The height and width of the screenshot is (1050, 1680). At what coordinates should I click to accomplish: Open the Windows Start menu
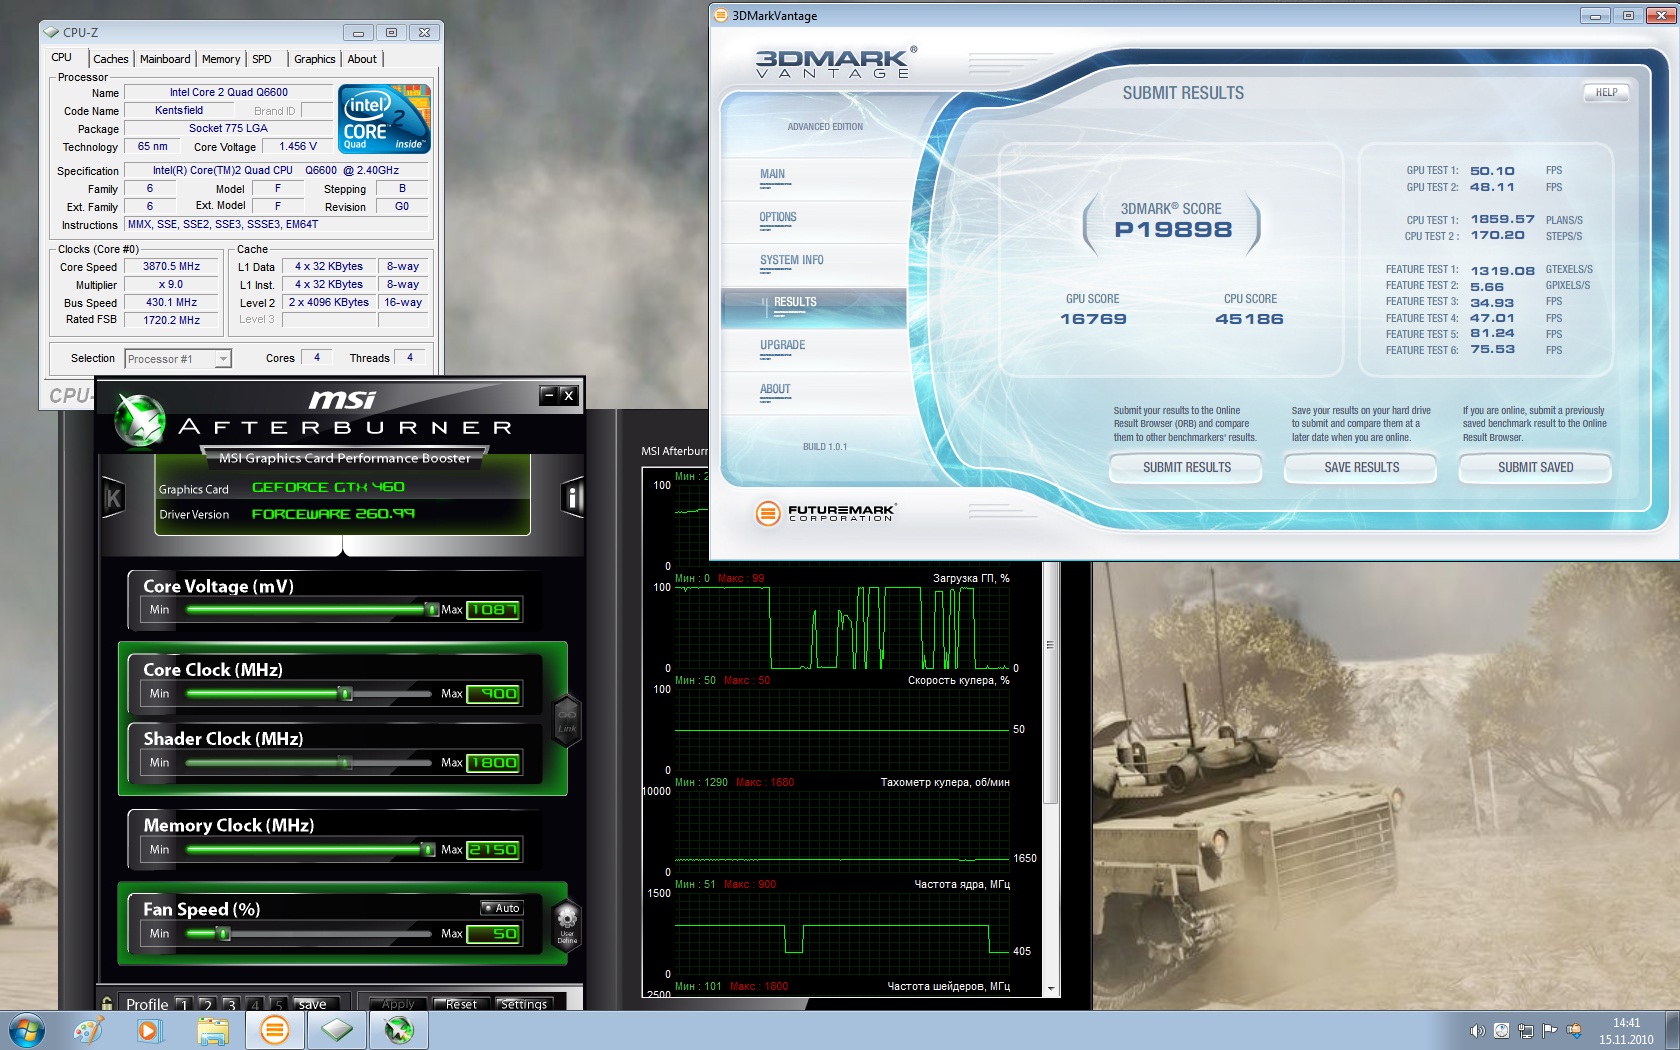[25, 1030]
